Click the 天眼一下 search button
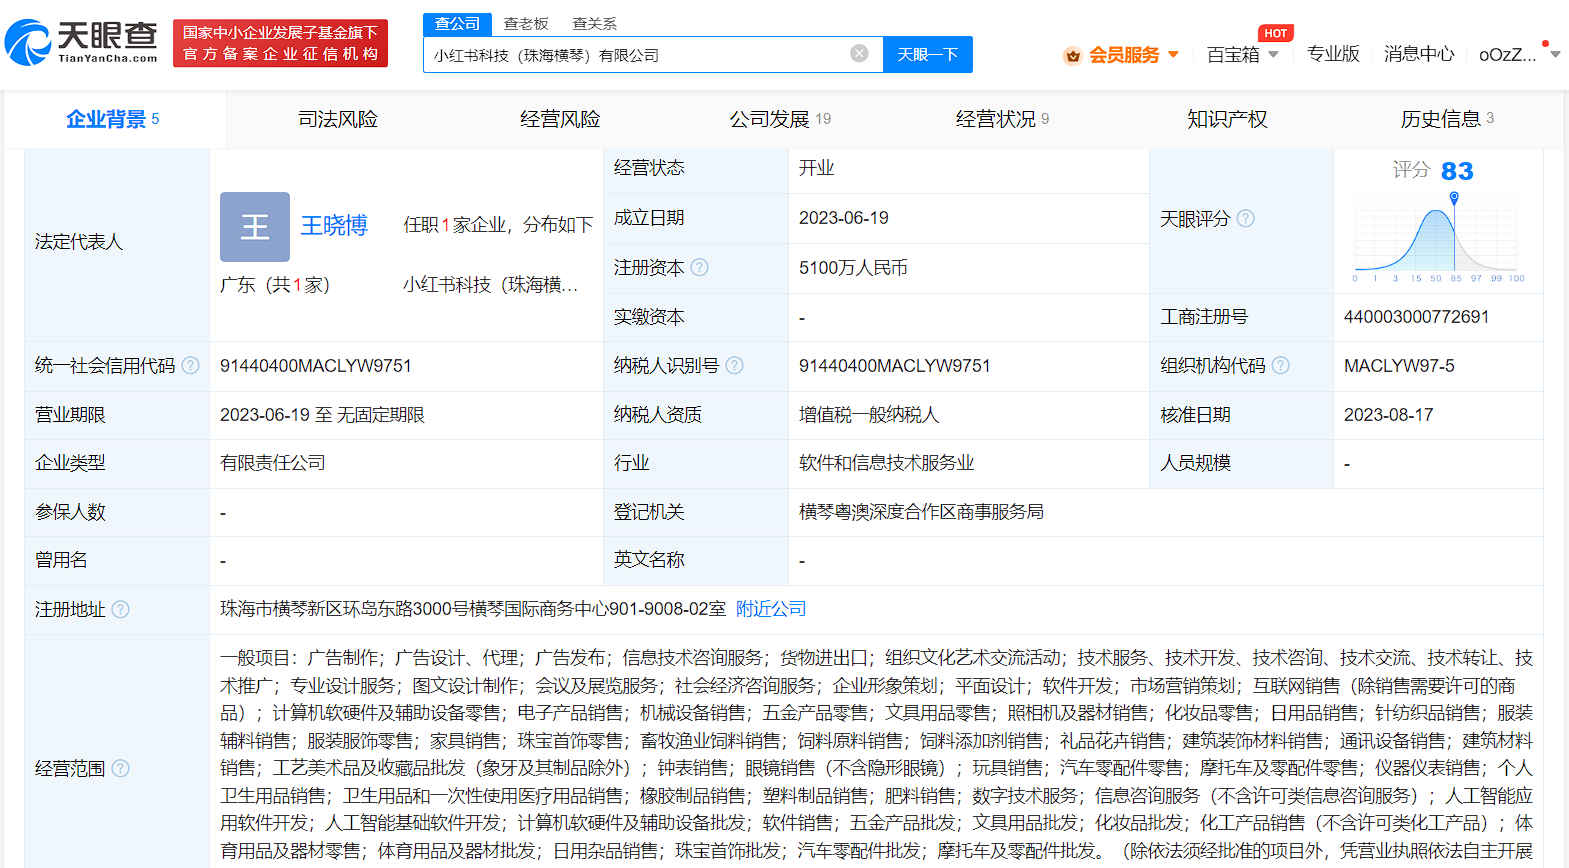Image resolution: width=1569 pixels, height=868 pixels. [927, 54]
